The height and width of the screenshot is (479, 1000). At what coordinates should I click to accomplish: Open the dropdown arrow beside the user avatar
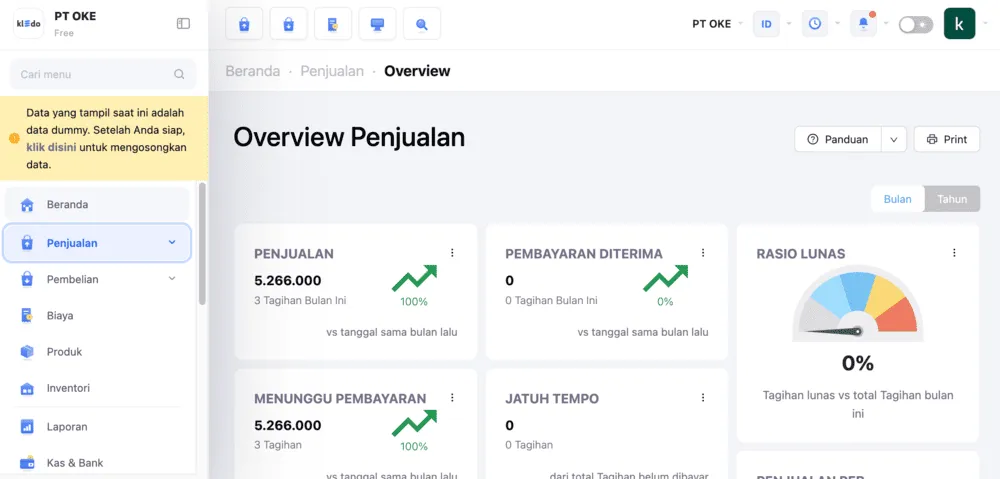coord(985,24)
